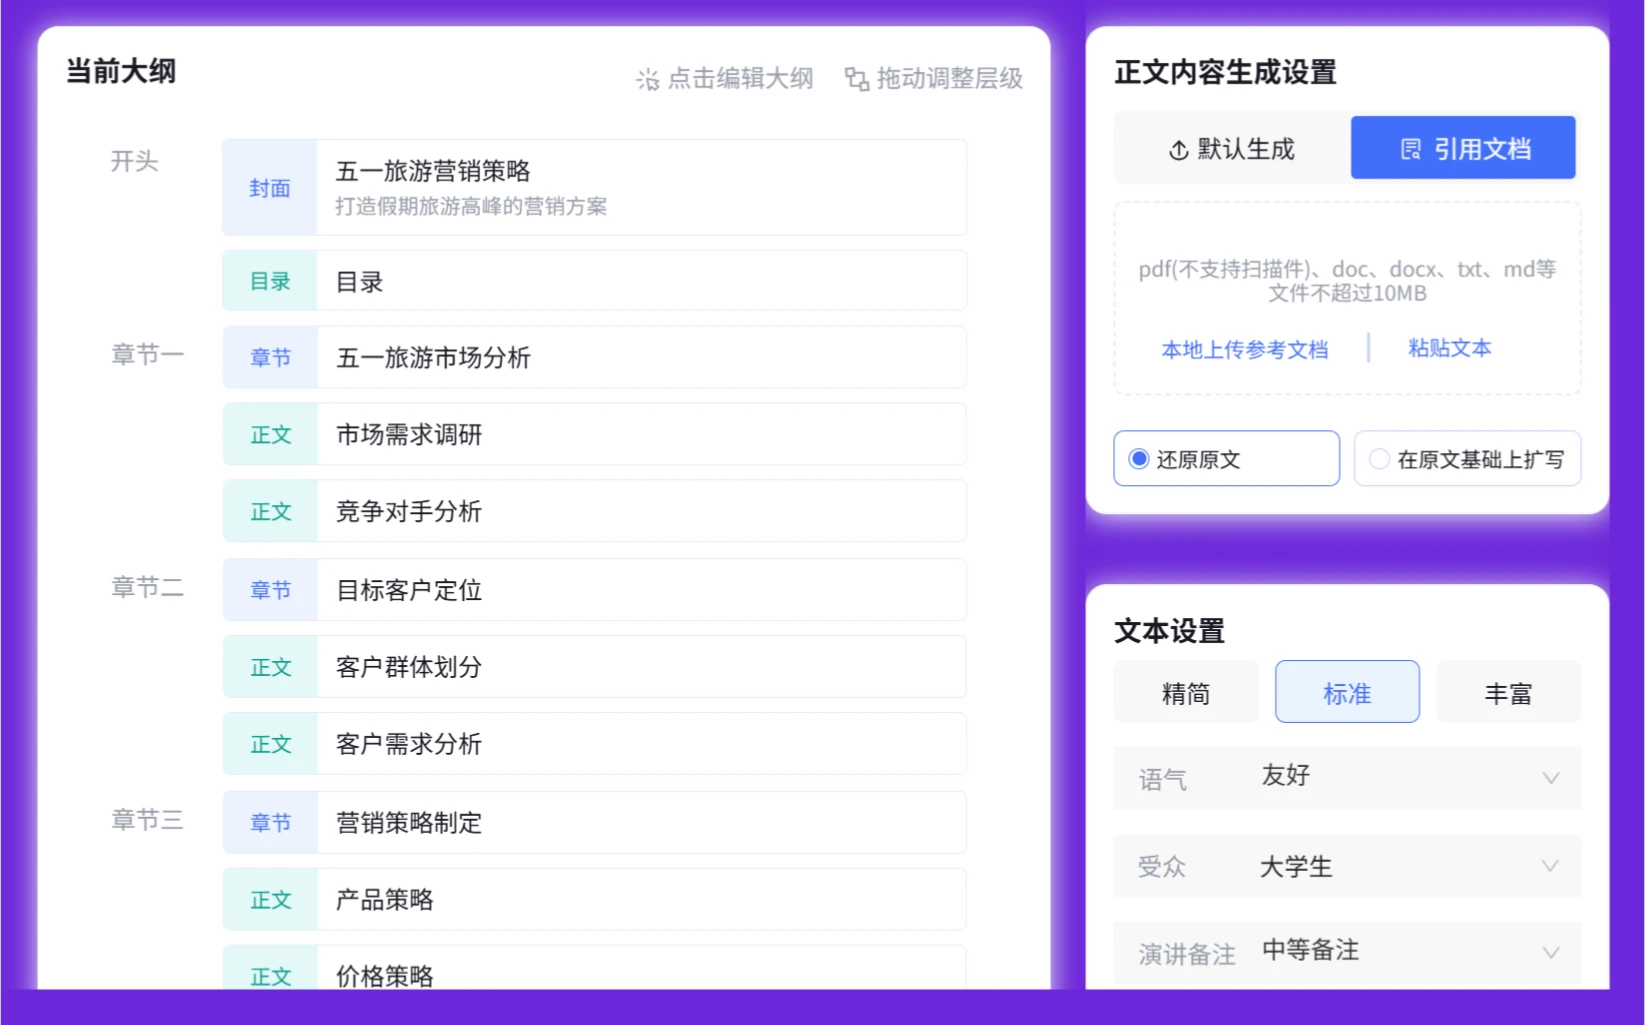The width and height of the screenshot is (1645, 1025).
Task: Select the 标准 text setting option
Action: point(1346,691)
